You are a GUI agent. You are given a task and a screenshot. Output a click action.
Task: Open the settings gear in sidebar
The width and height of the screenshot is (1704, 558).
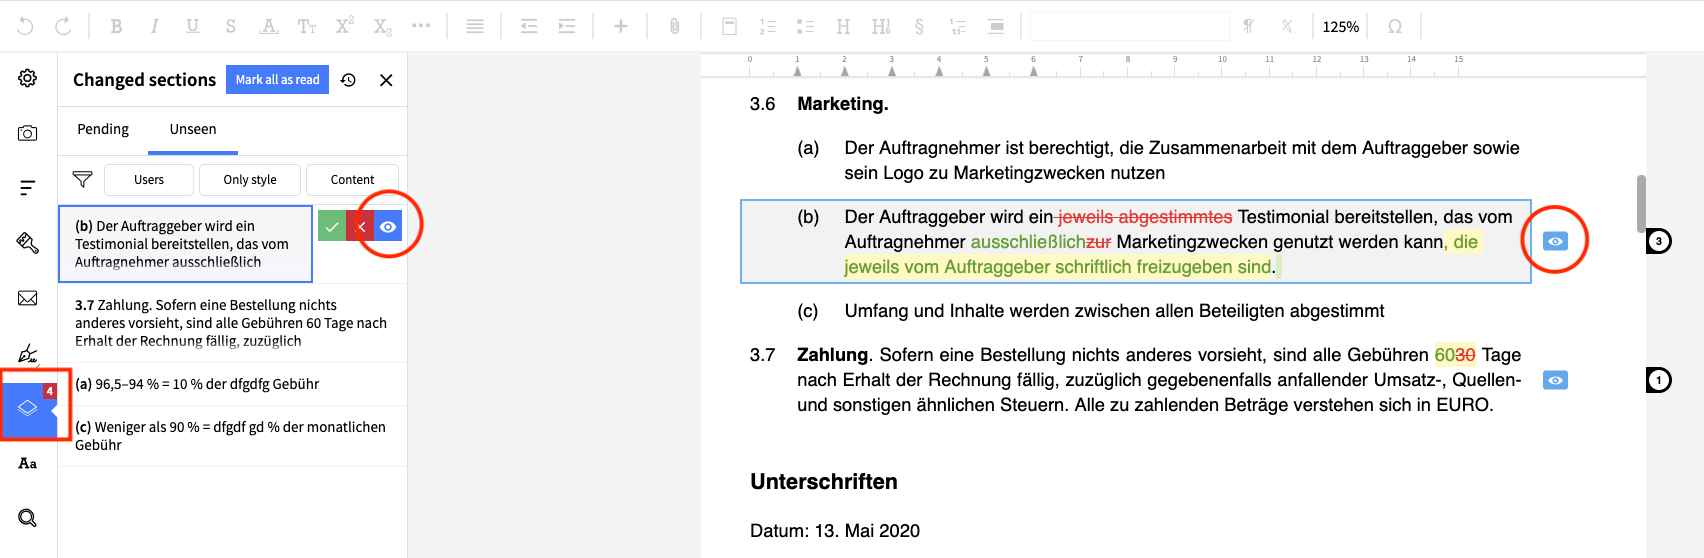click(x=28, y=78)
